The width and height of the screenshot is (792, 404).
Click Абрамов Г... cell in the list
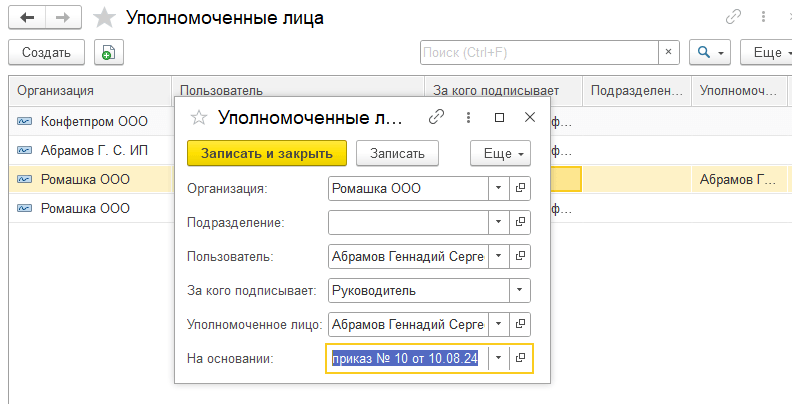(x=738, y=179)
